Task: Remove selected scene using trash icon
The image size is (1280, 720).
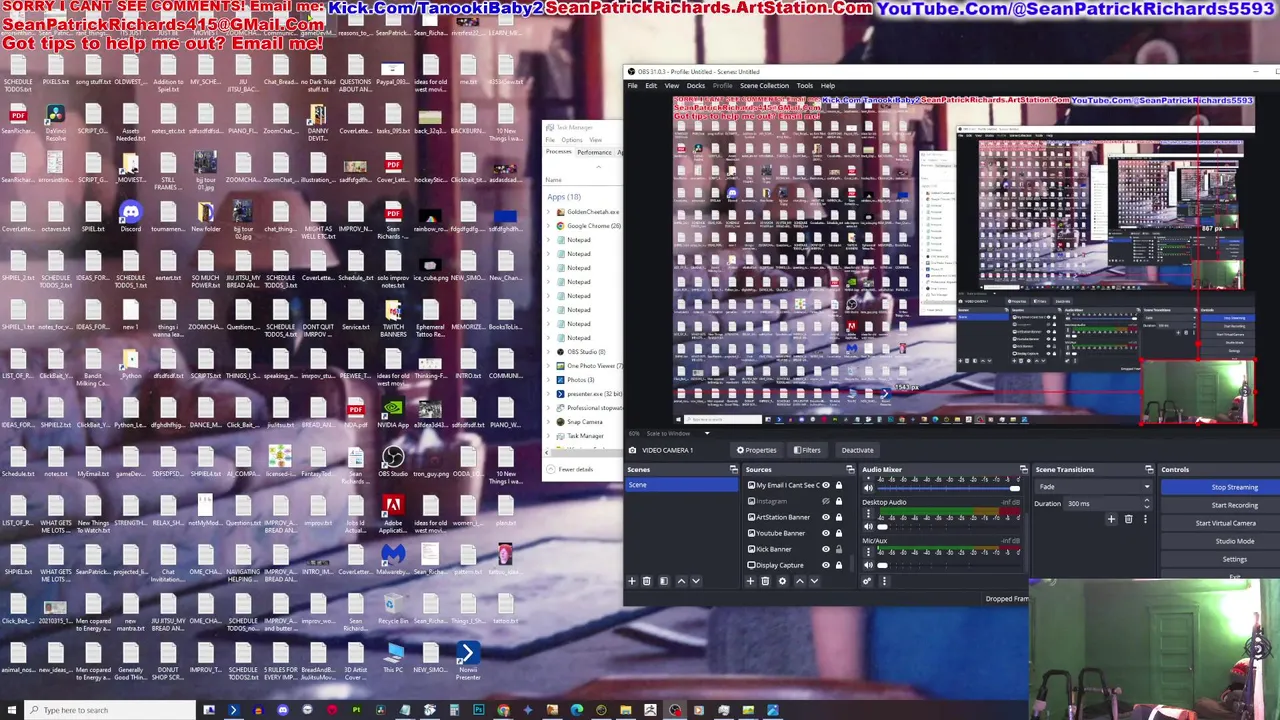Action: tap(647, 581)
